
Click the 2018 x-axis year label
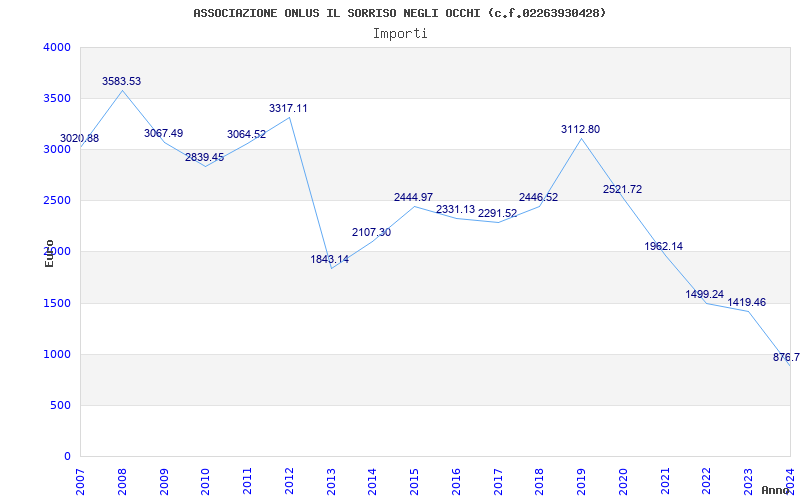click(540, 481)
